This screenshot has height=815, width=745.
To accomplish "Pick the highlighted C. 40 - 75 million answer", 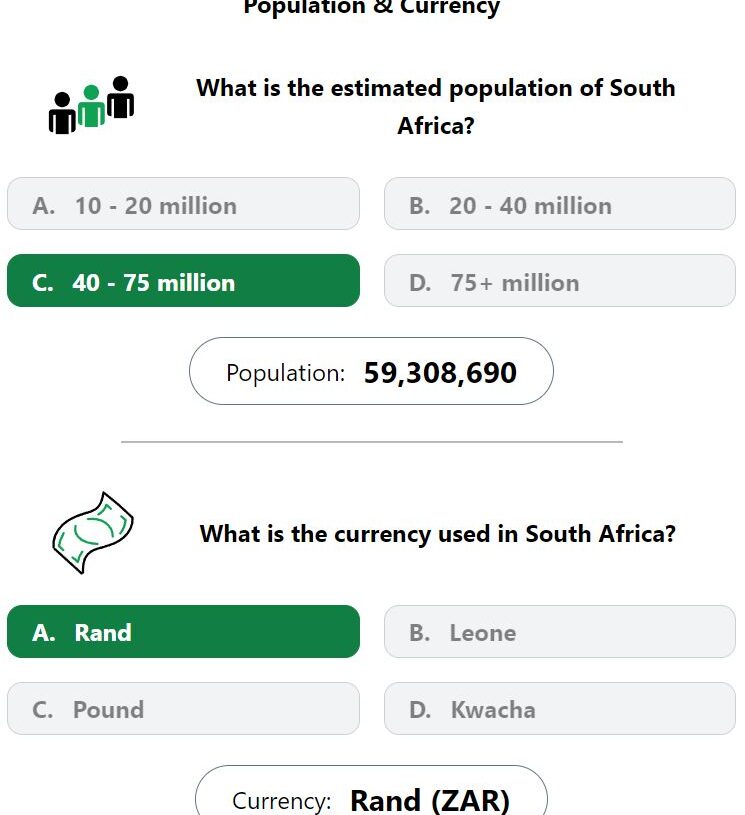I will tap(183, 281).
